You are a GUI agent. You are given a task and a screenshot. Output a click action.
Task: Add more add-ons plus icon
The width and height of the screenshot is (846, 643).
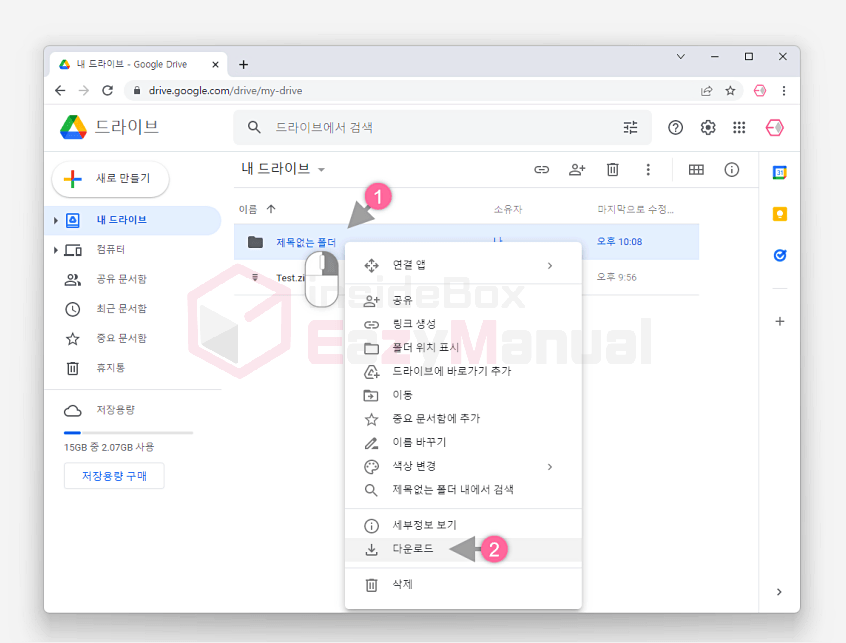click(780, 322)
